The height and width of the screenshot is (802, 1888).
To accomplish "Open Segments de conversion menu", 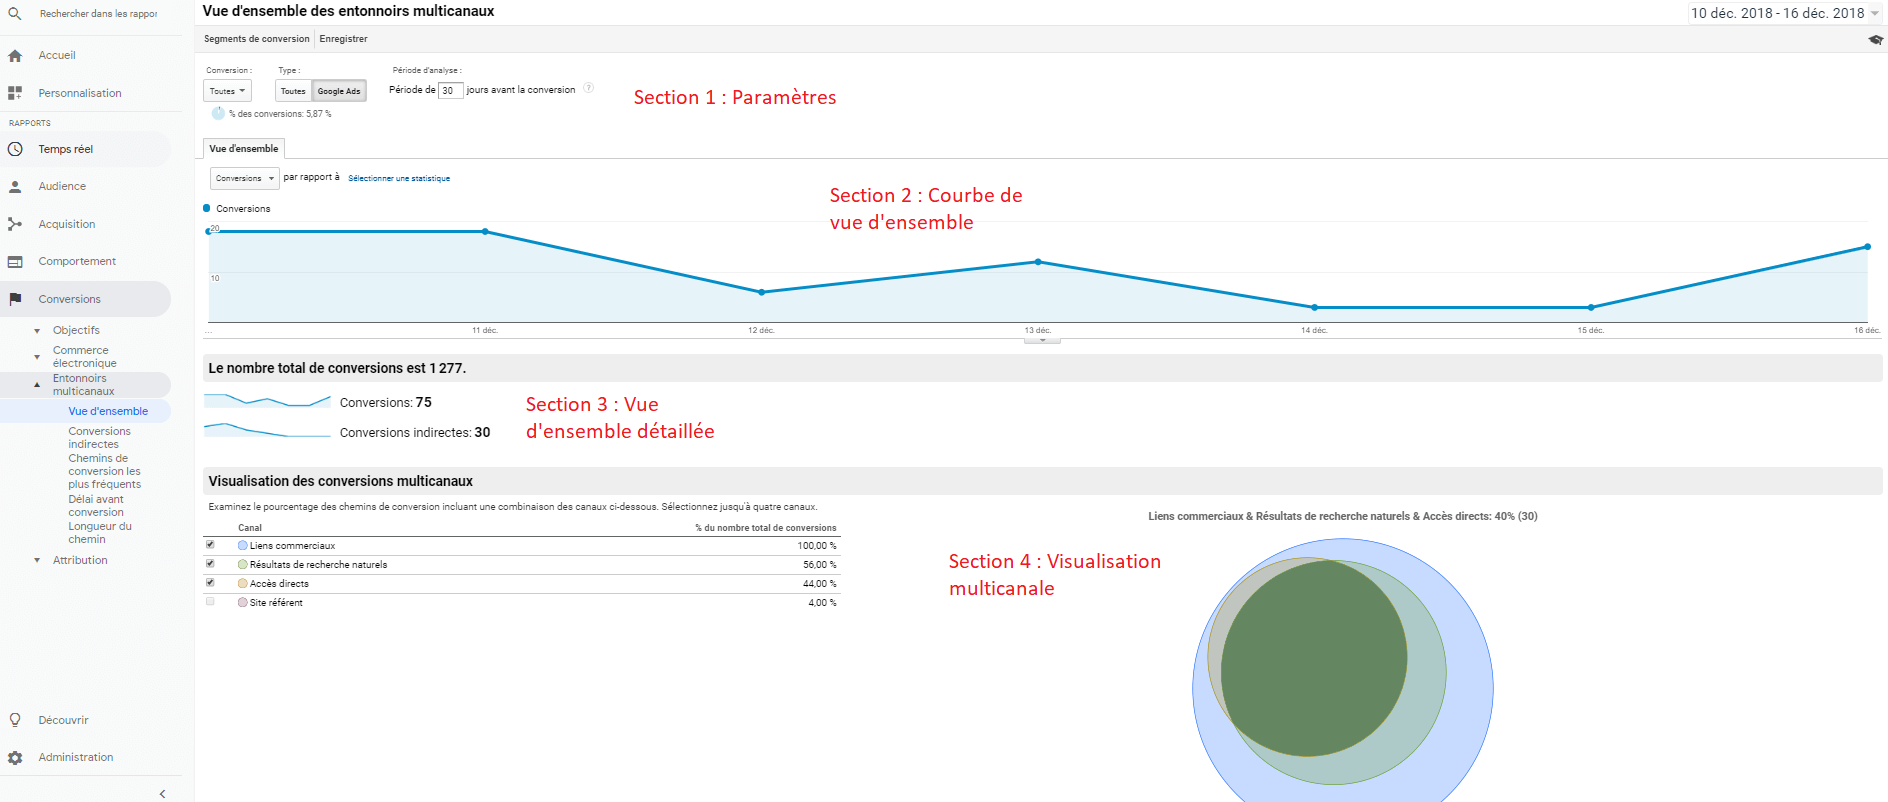I will click(257, 39).
